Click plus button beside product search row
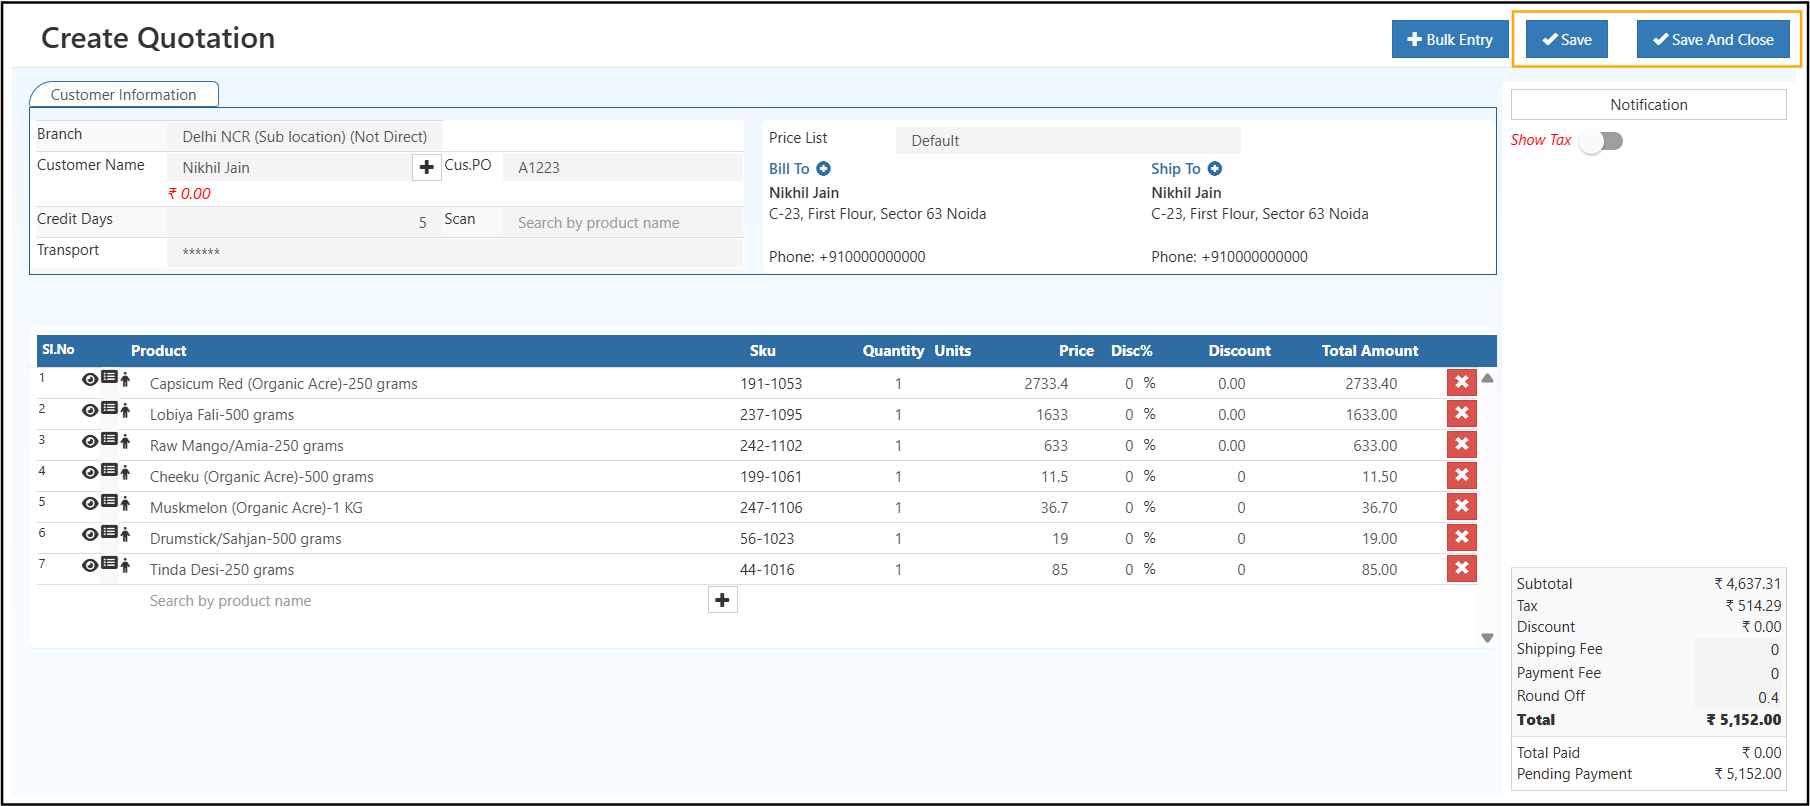The width and height of the screenshot is (1810, 806). click(722, 600)
